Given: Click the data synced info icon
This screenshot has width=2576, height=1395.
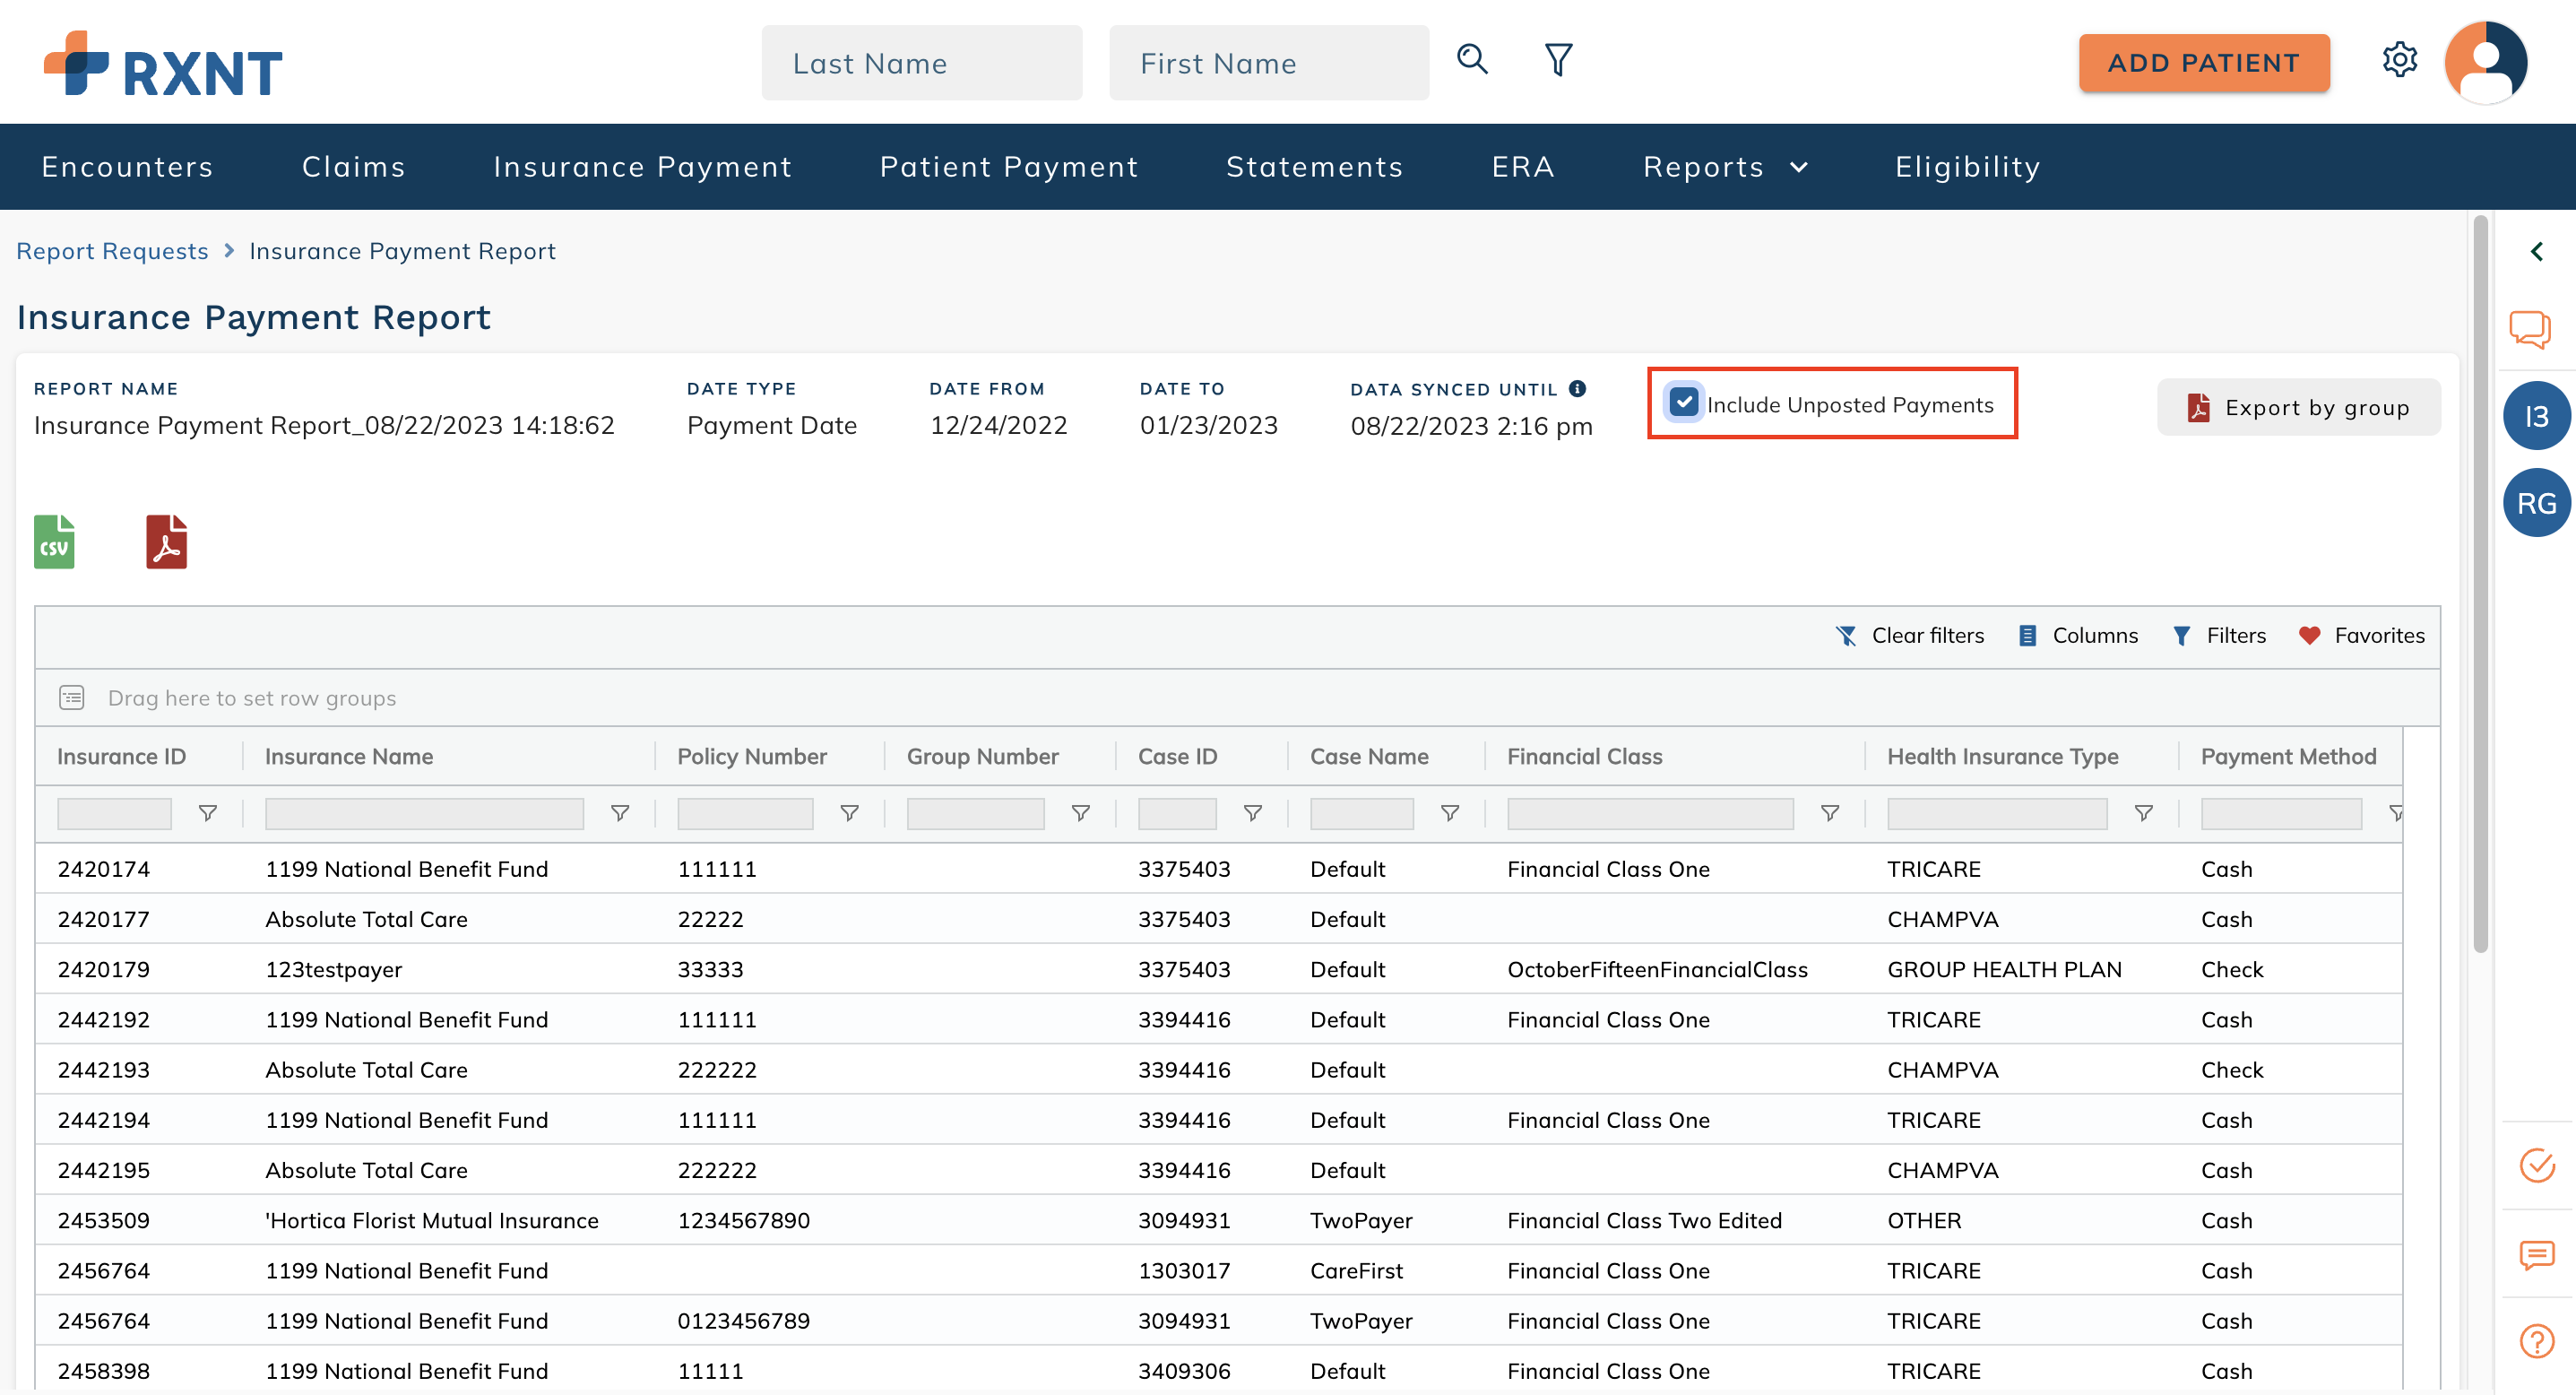Looking at the screenshot, I should (1578, 389).
